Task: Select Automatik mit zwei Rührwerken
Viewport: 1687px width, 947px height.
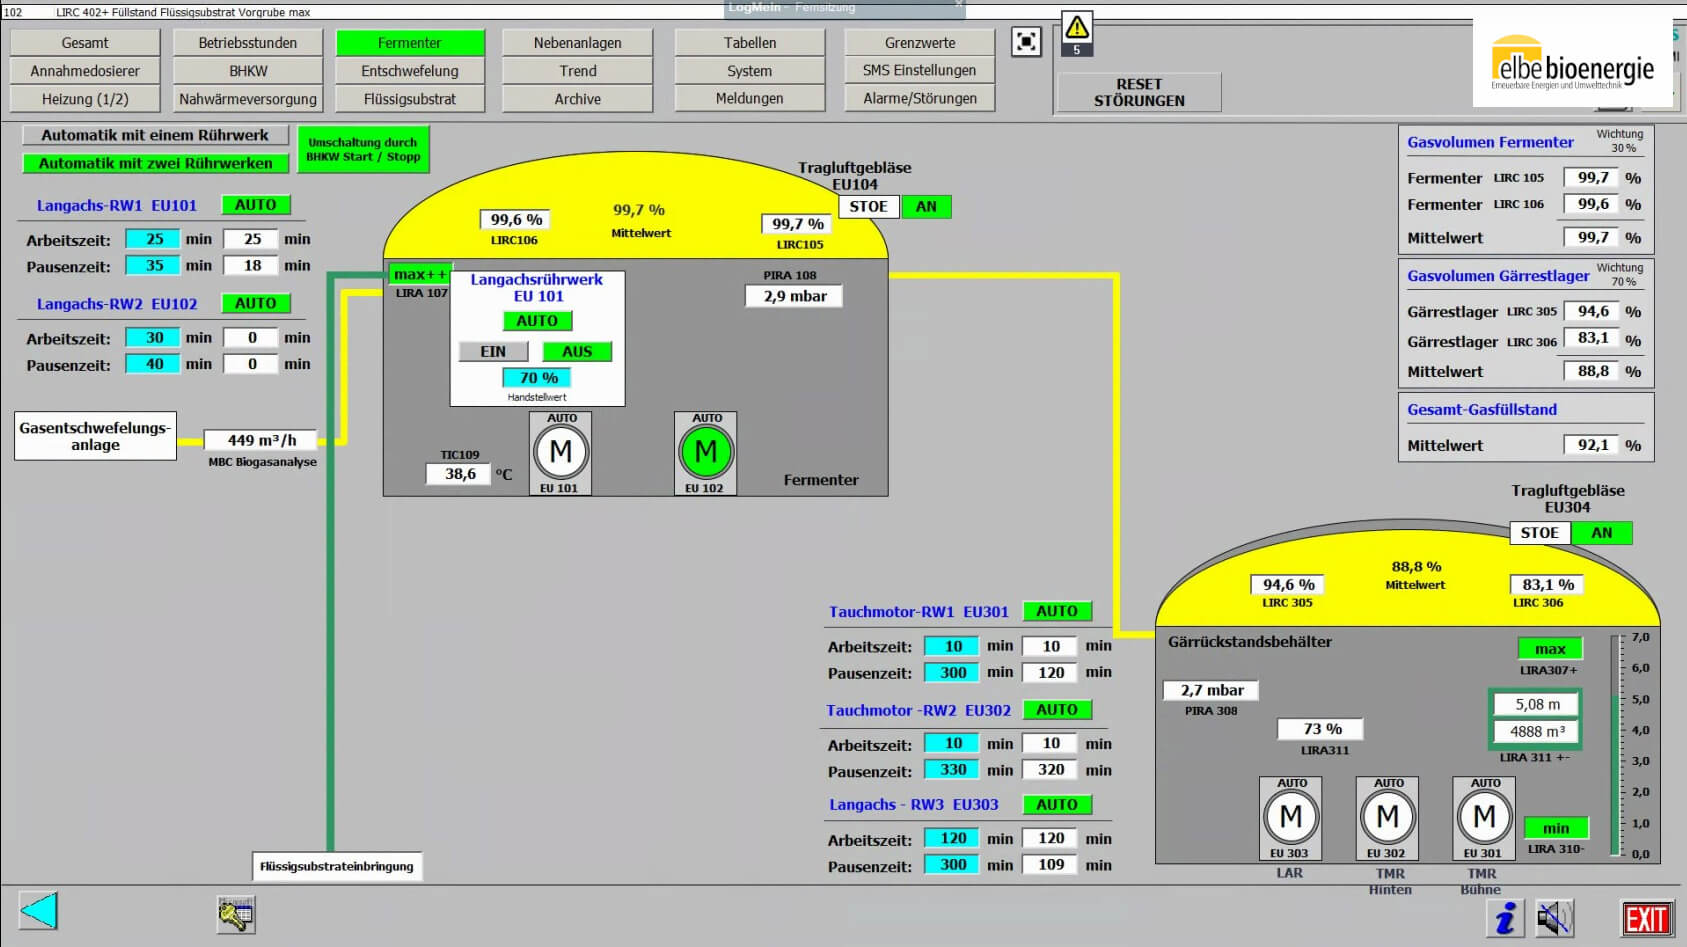Action: [155, 163]
